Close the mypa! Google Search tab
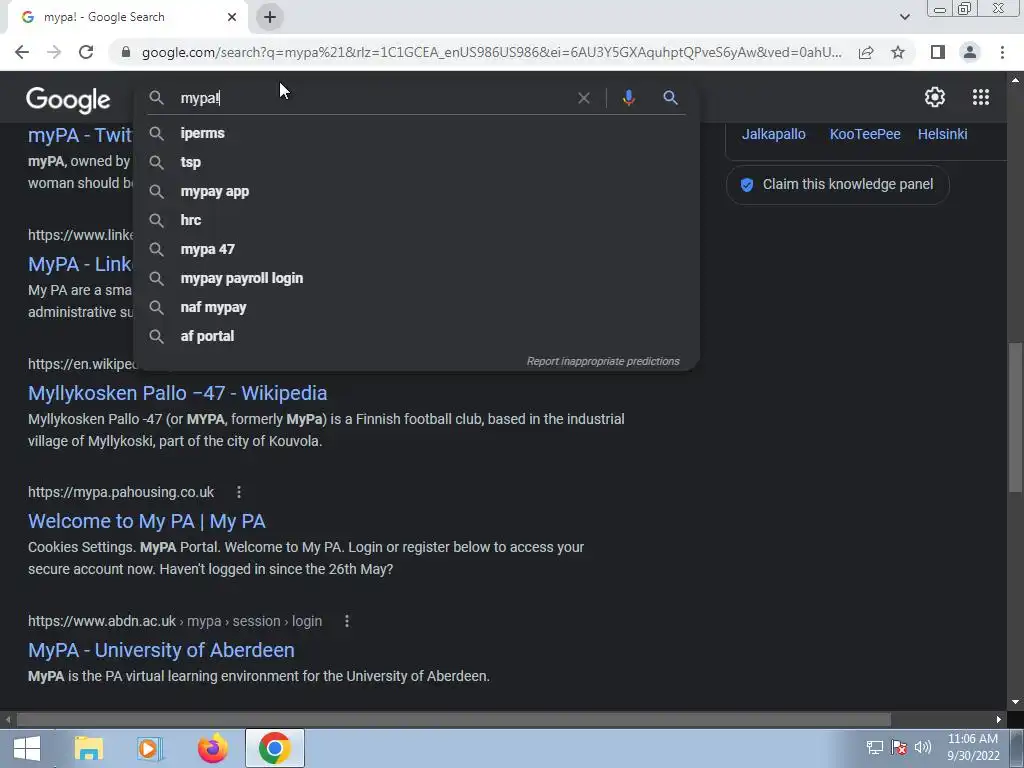 point(232,17)
